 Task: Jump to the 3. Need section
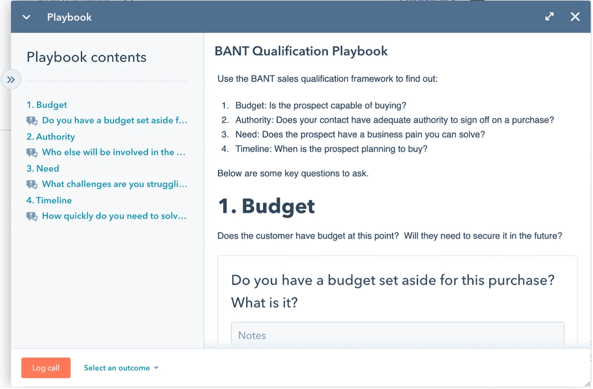coord(43,168)
